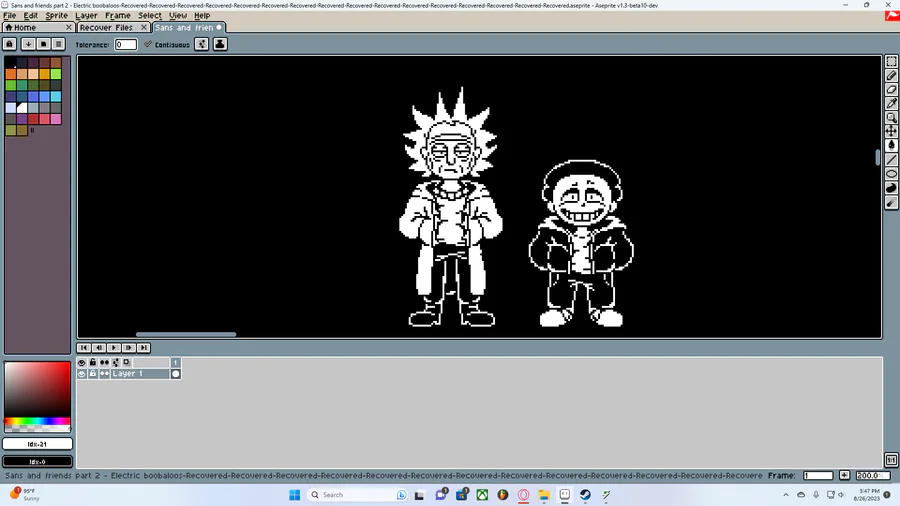Viewport: 900px width, 506px height.
Task: Select the Layer 1 cel in frame 1
Action: tap(176, 374)
